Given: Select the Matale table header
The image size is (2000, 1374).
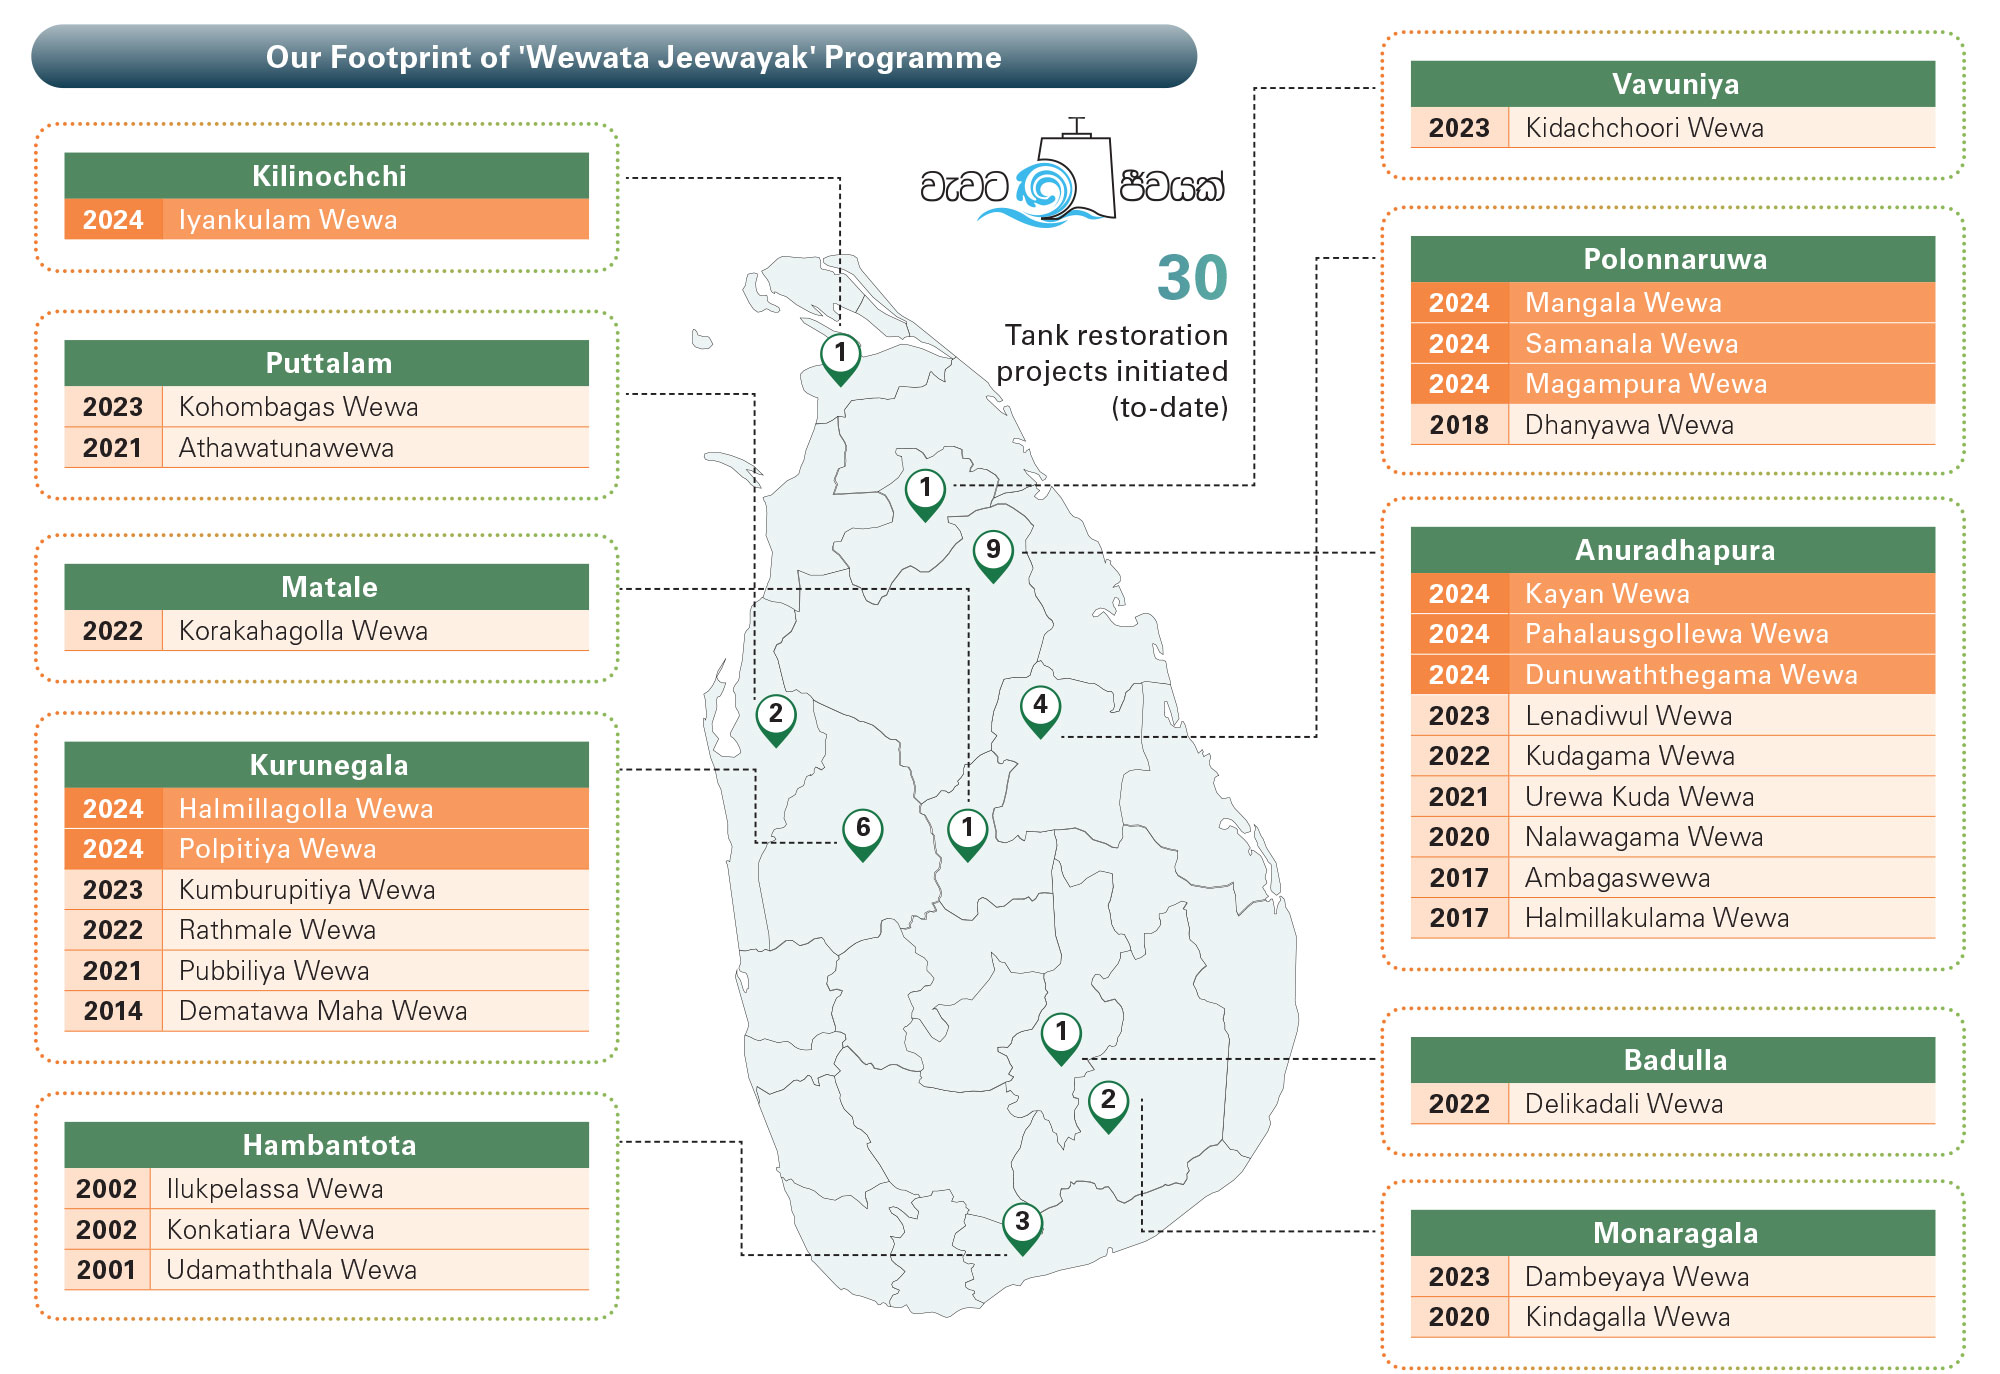Looking at the screenshot, I should (x=327, y=587).
